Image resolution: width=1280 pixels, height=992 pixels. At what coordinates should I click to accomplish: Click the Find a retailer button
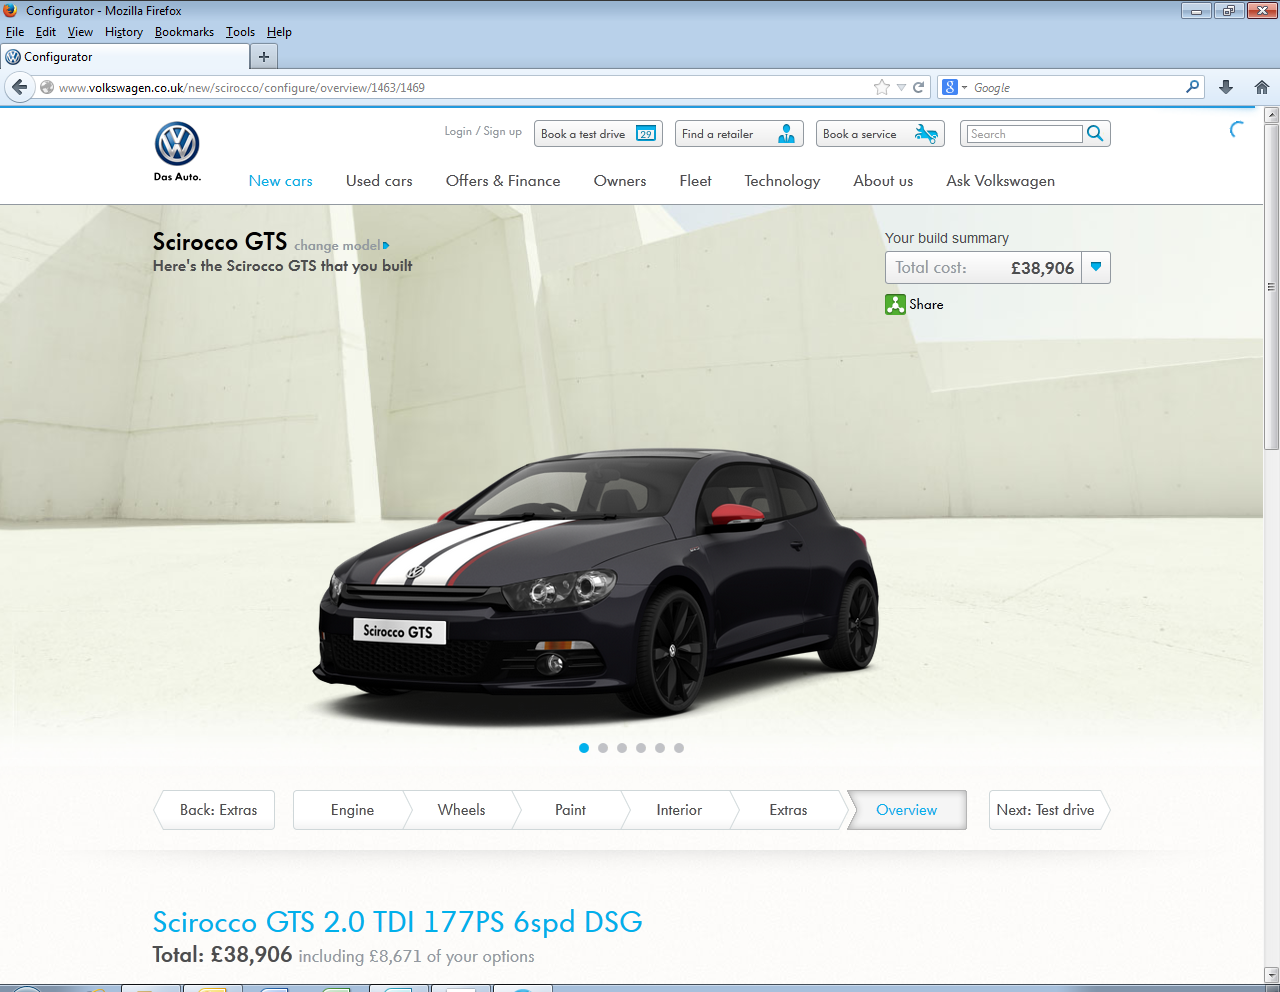(739, 134)
